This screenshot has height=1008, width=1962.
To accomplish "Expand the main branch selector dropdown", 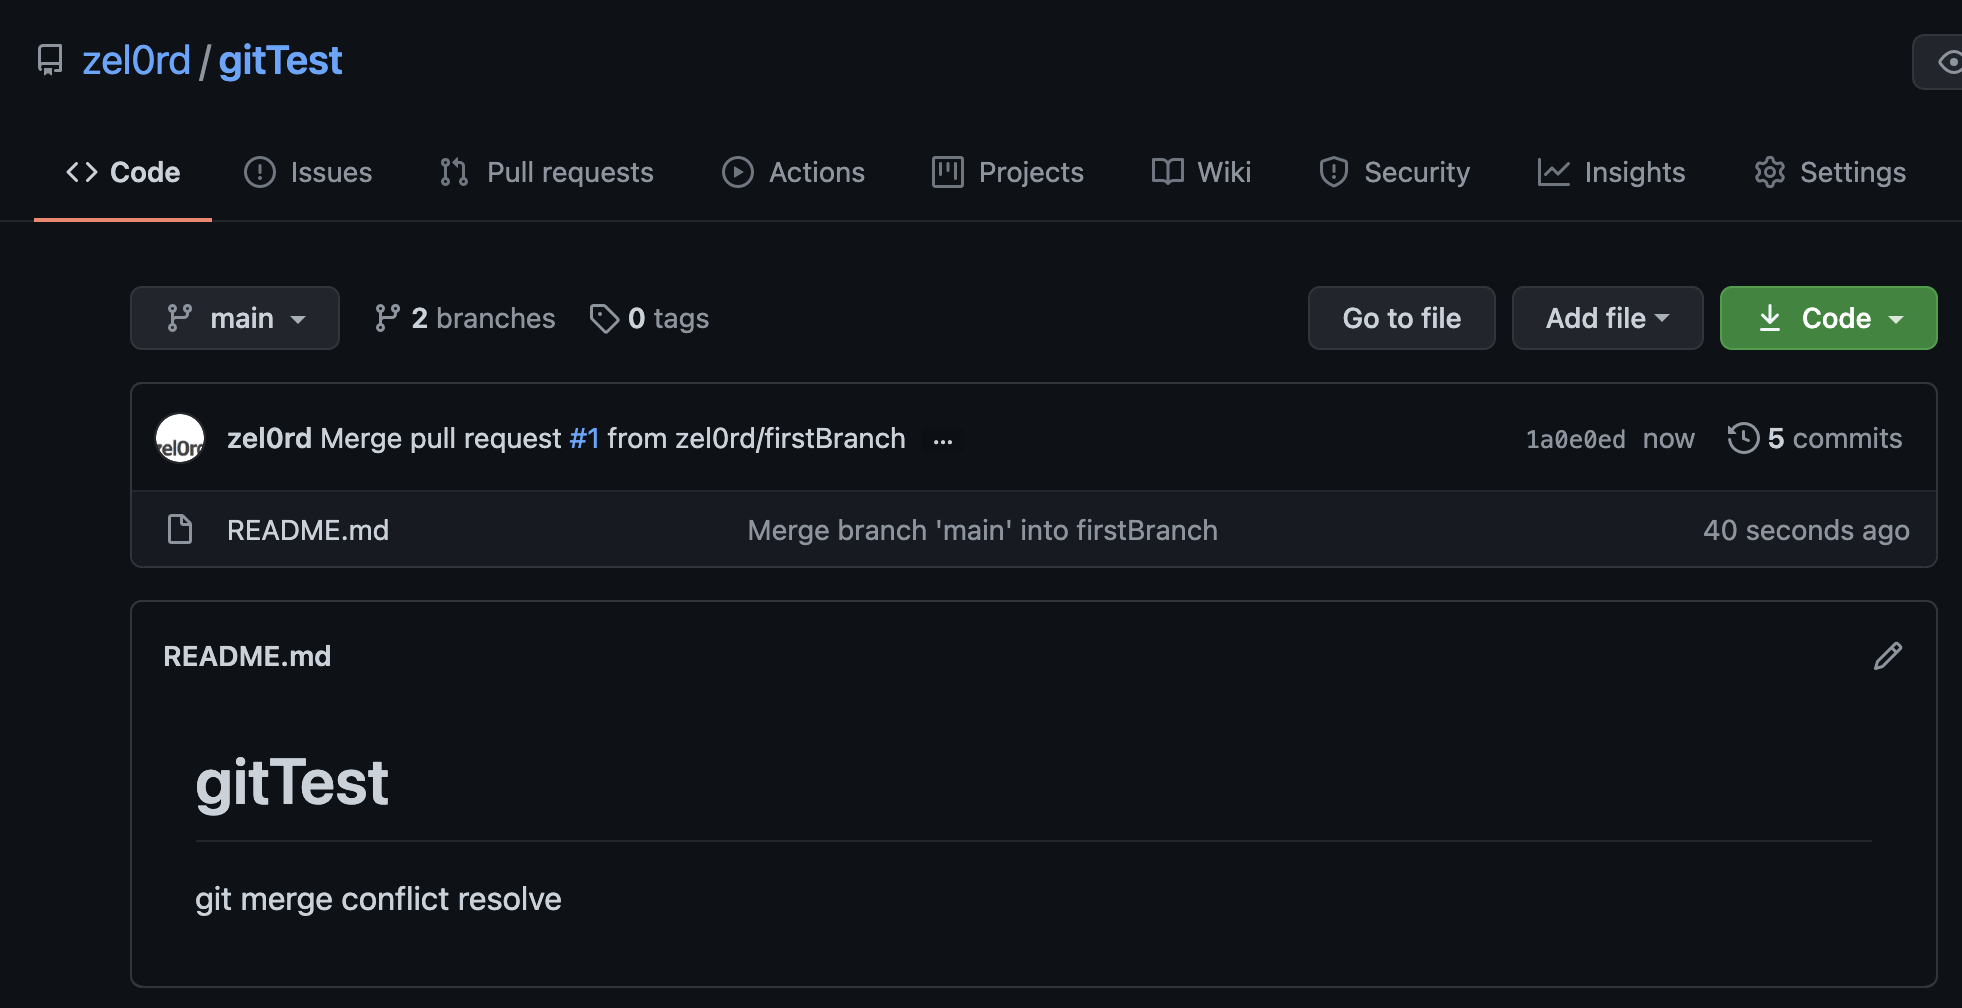I will click(235, 318).
